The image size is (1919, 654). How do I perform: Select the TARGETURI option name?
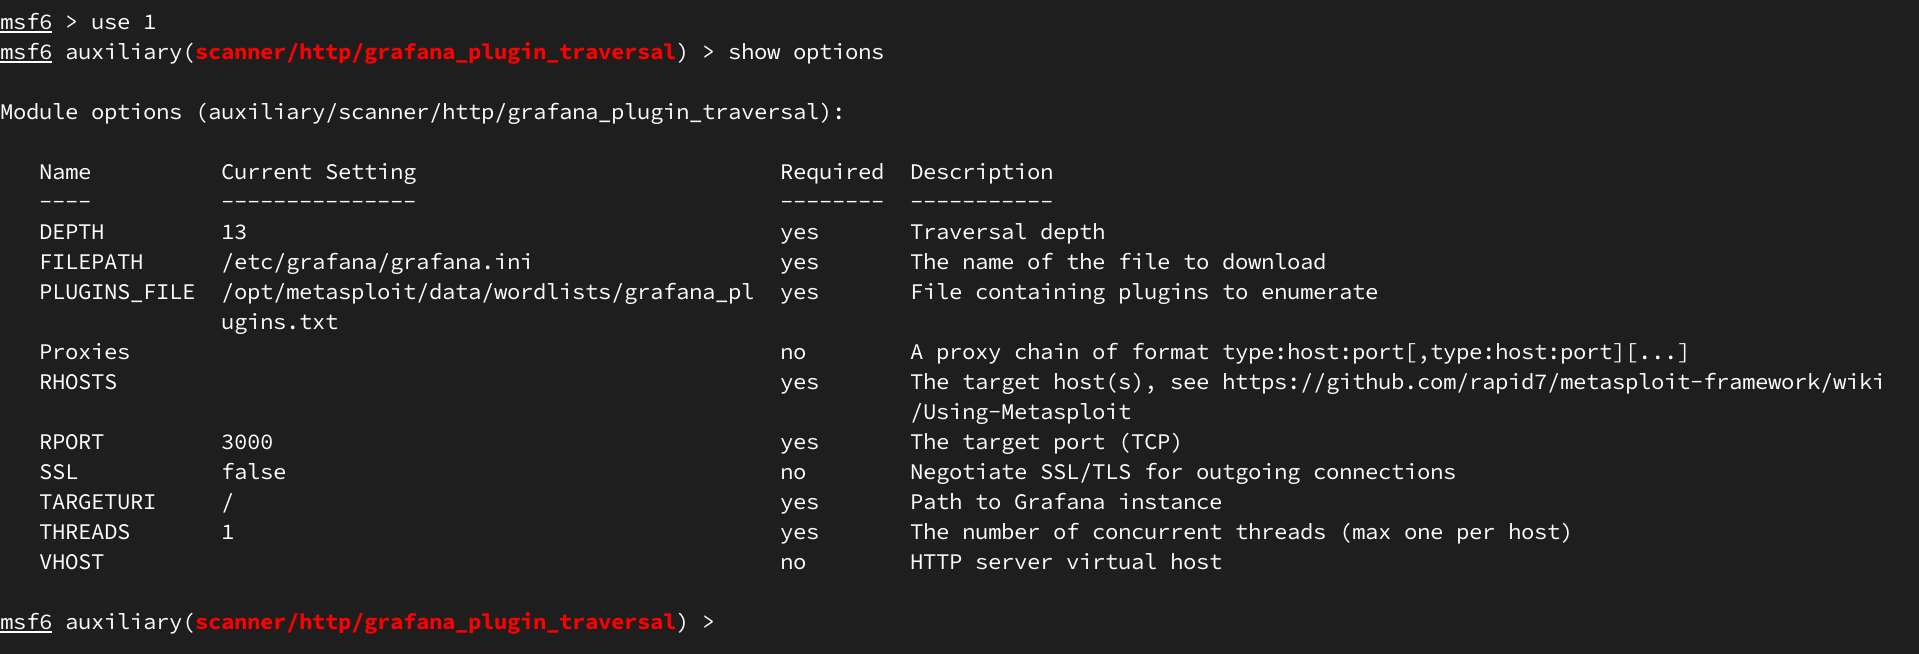pos(98,502)
